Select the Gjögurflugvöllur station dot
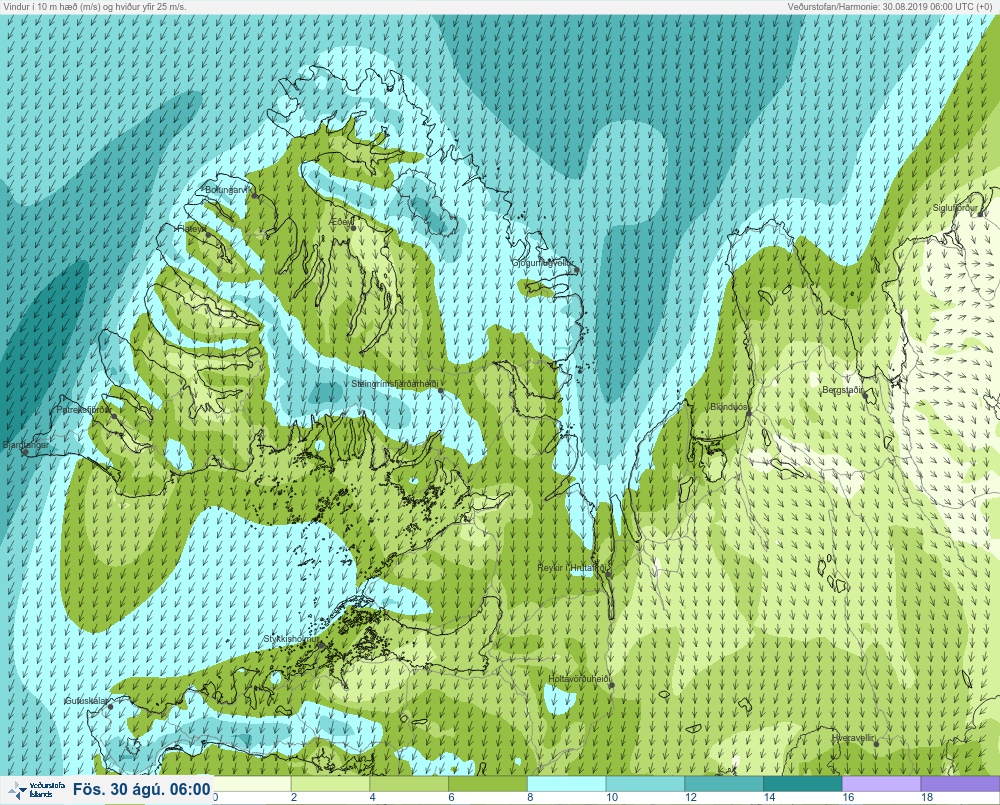 [576, 270]
